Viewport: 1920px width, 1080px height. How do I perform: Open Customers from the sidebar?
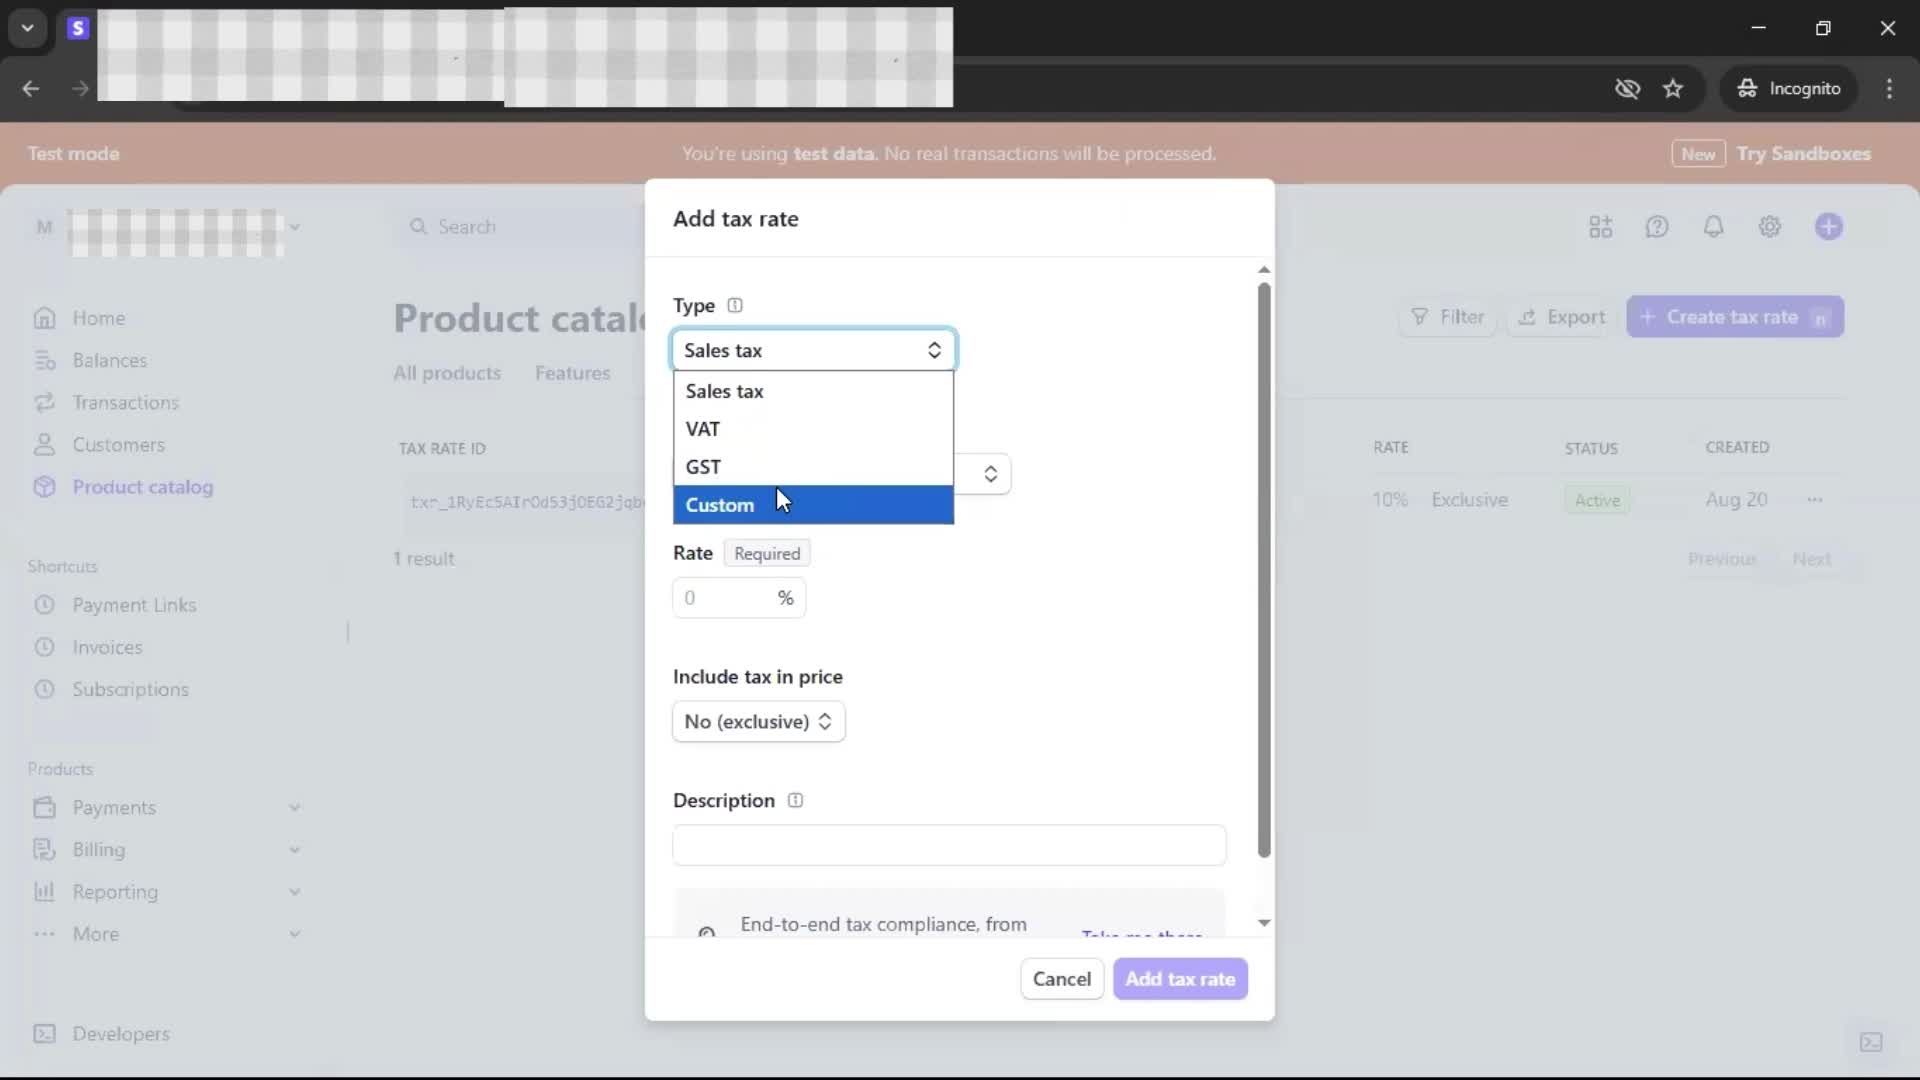[118, 445]
